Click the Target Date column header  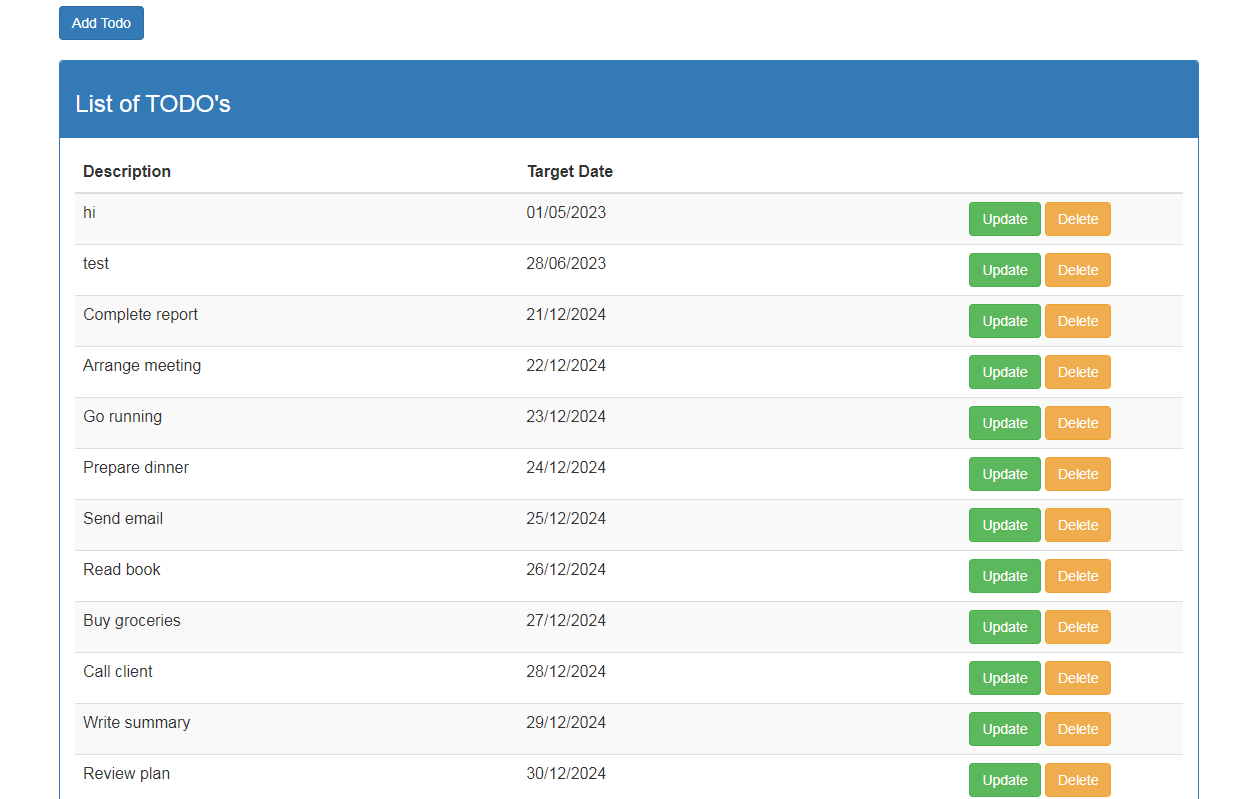pyautogui.click(x=569, y=171)
